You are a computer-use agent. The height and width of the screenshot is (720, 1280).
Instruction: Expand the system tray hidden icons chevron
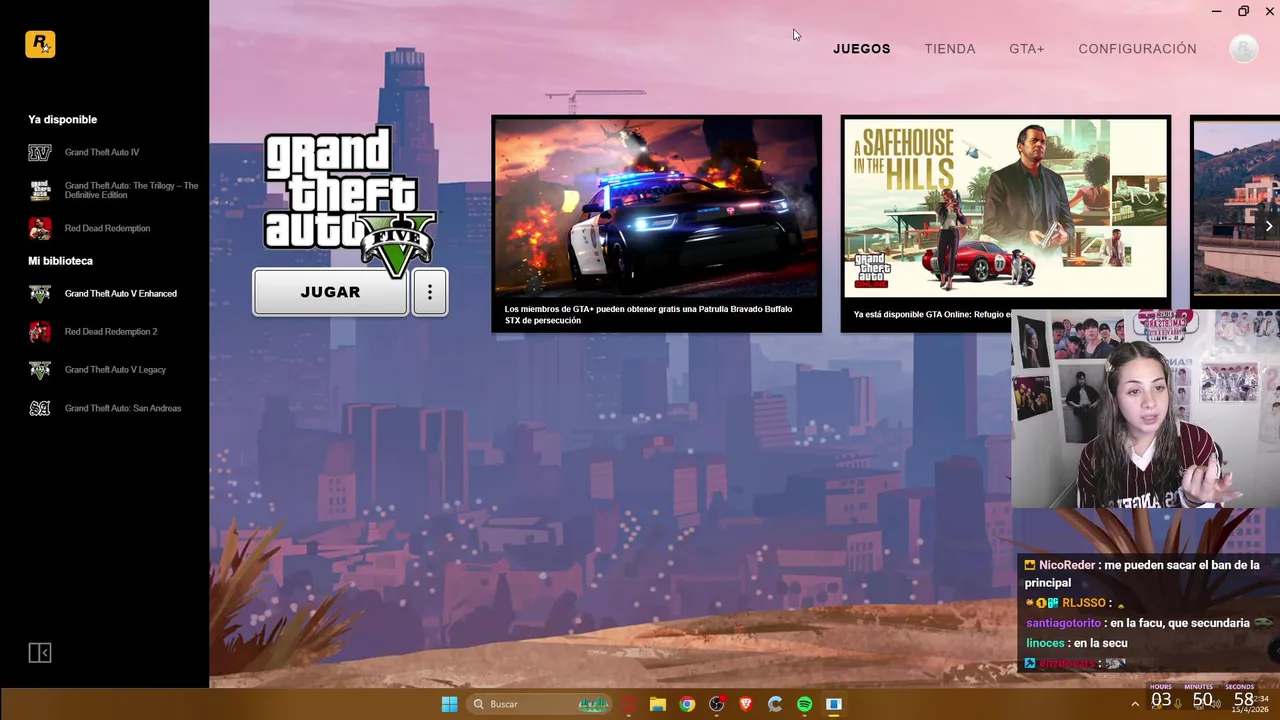click(1134, 704)
